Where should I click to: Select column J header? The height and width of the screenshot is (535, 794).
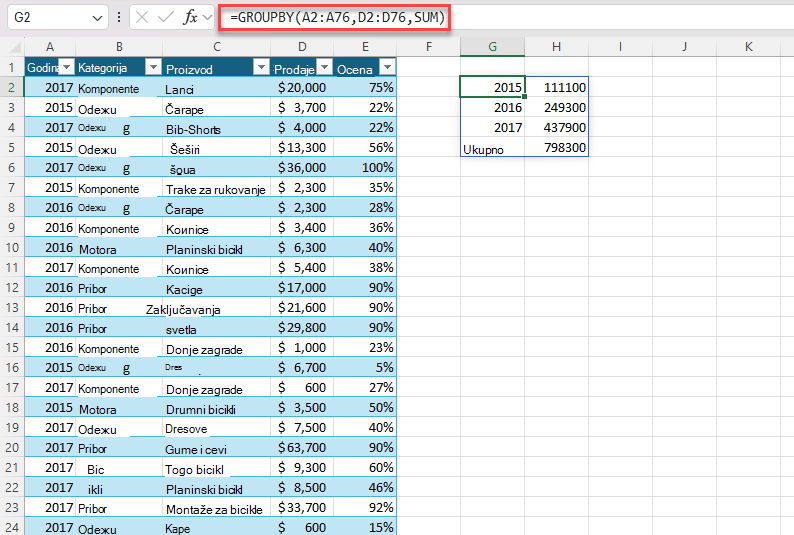(685, 47)
